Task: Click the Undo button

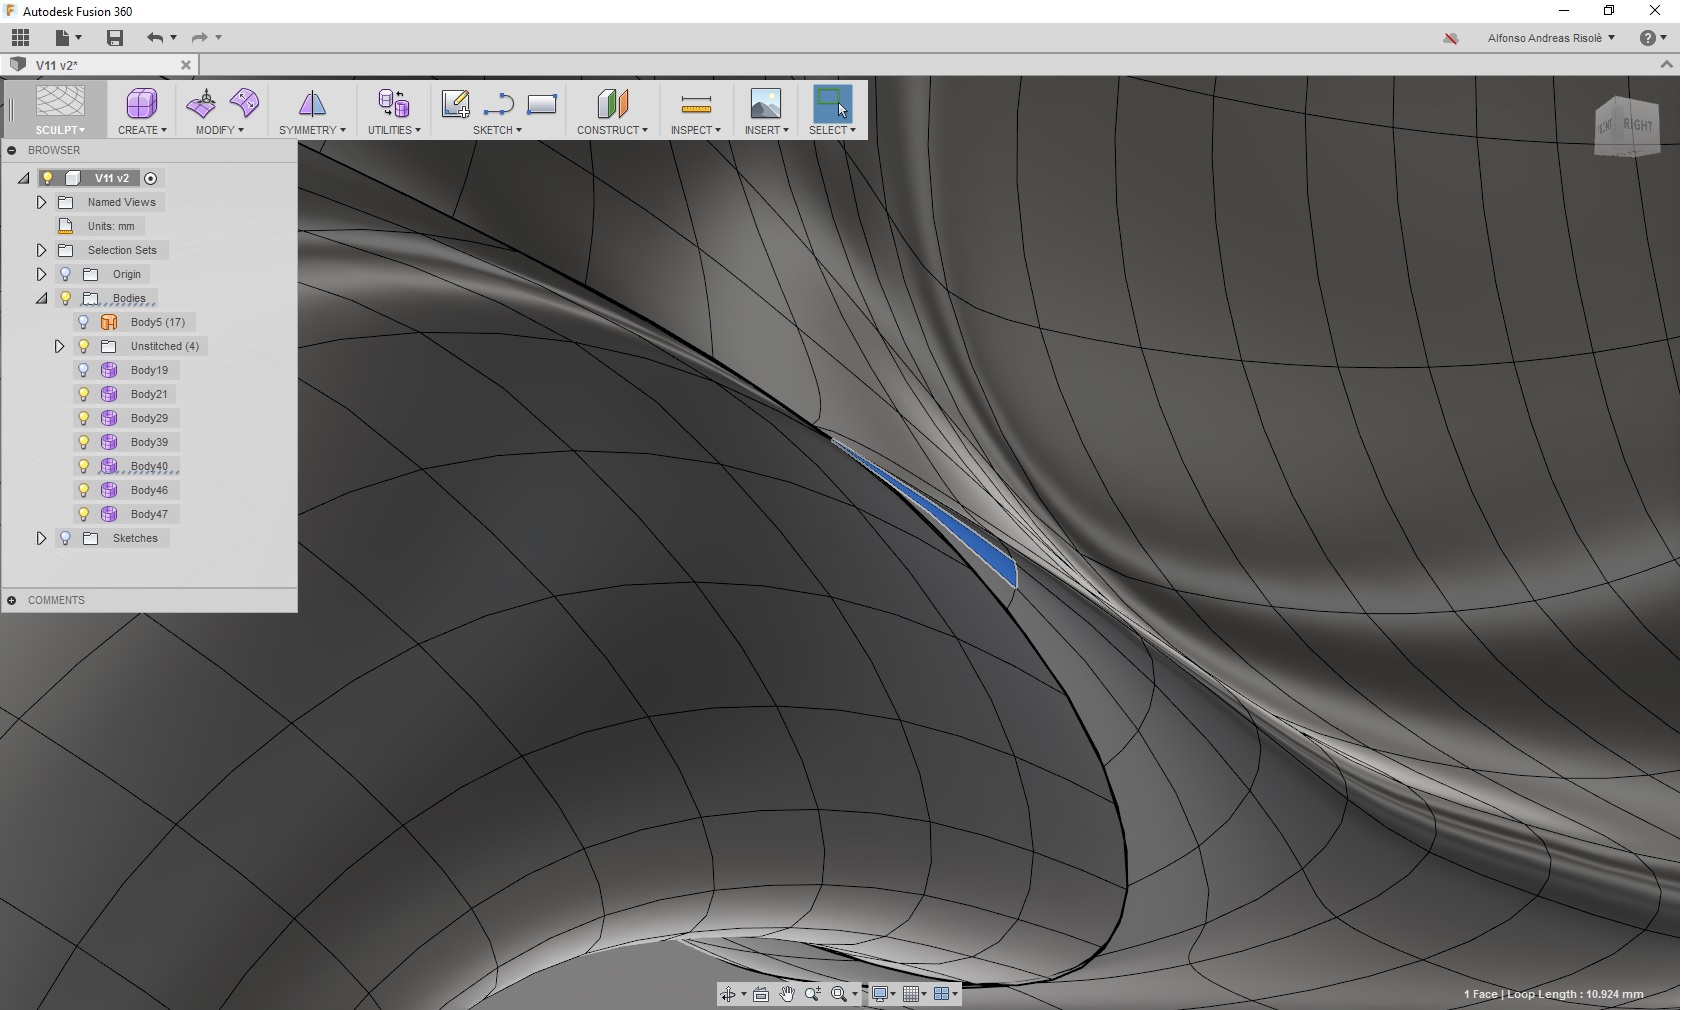Action: pos(157,37)
